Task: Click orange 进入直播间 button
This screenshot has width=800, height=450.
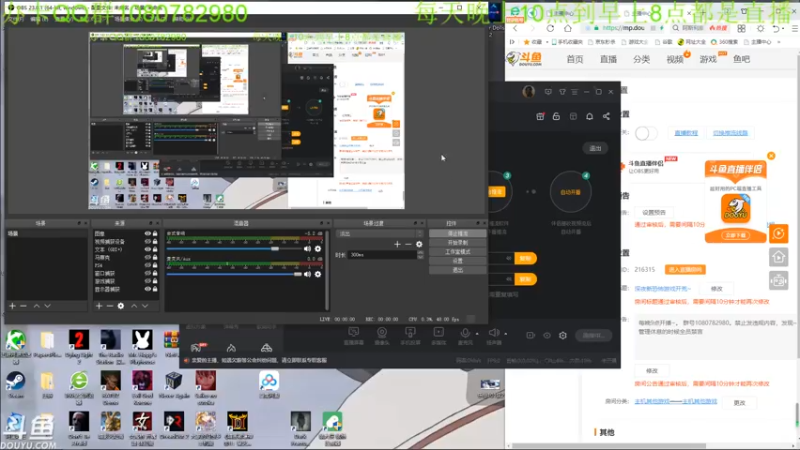Action: (x=685, y=269)
